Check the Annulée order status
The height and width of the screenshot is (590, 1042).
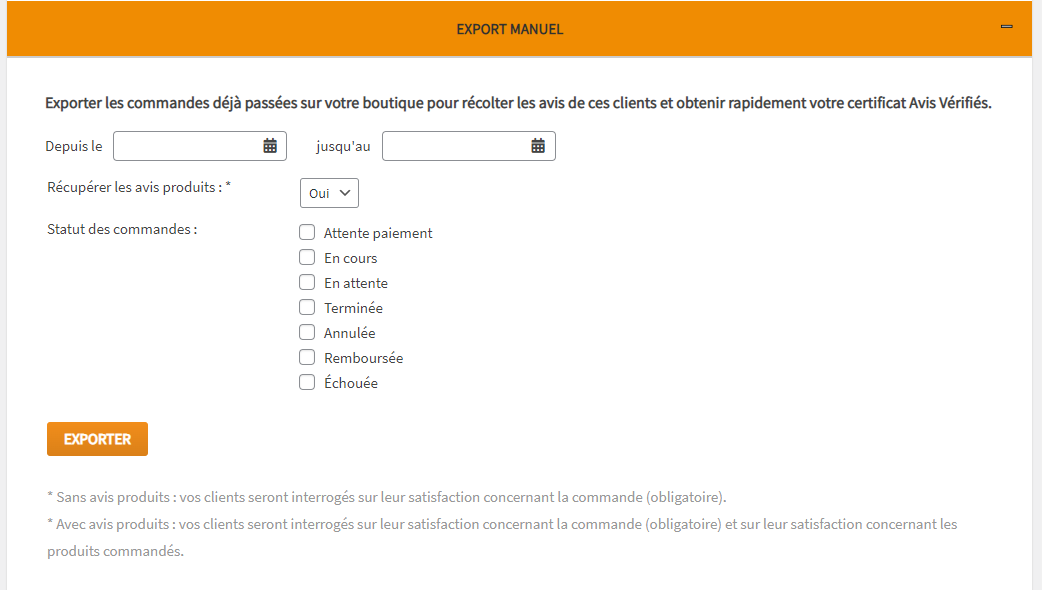tap(307, 333)
